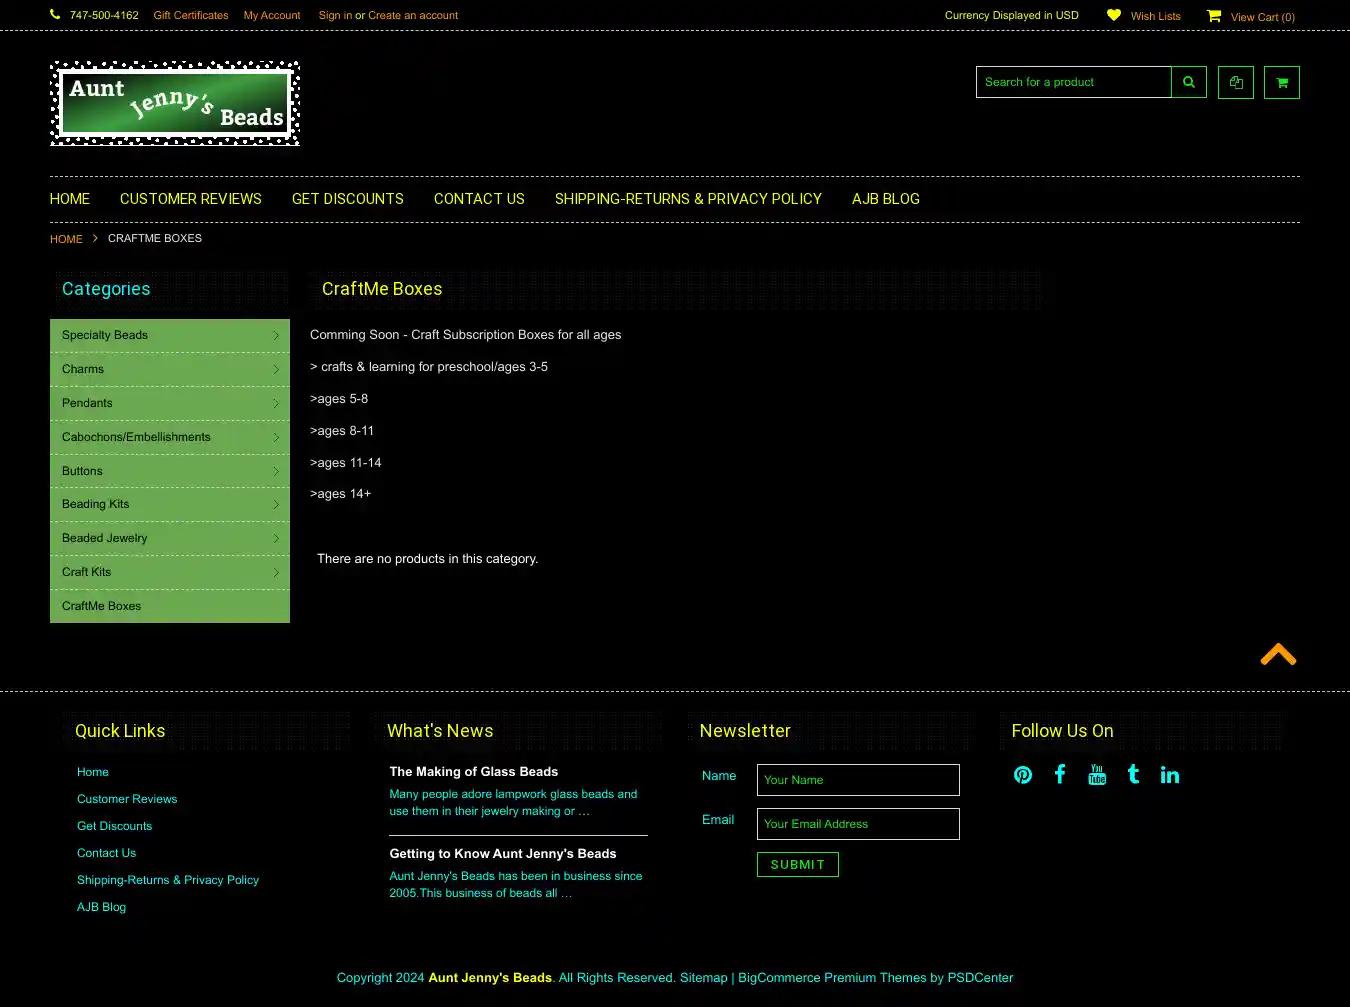Open the Customer Reviews nav menu item
Image resolution: width=1350 pixels, height=1007 pixels.
(190, 199)
